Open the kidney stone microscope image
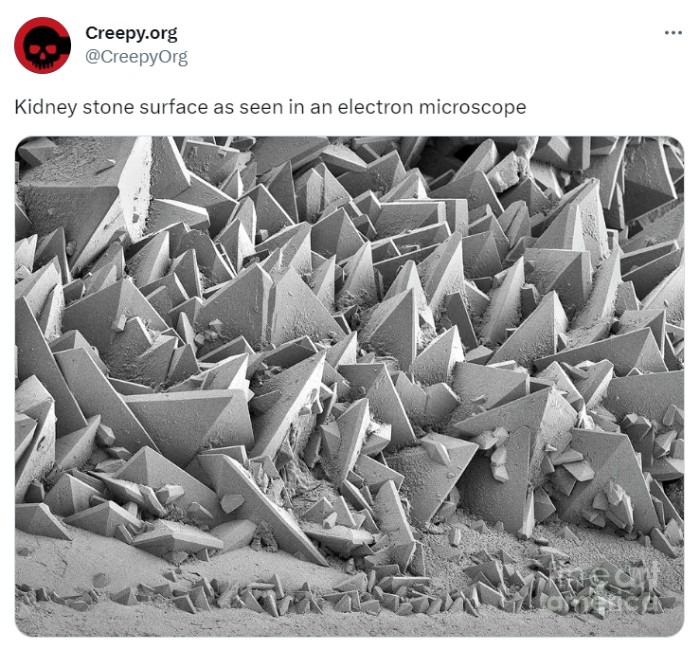 (x=350, y=386)
